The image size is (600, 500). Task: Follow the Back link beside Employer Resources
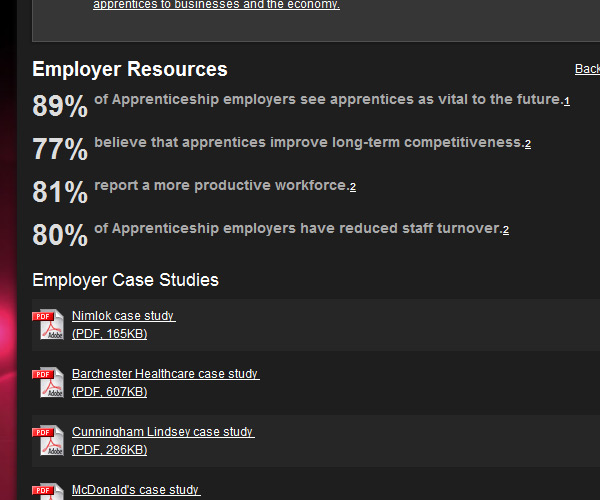587,69
